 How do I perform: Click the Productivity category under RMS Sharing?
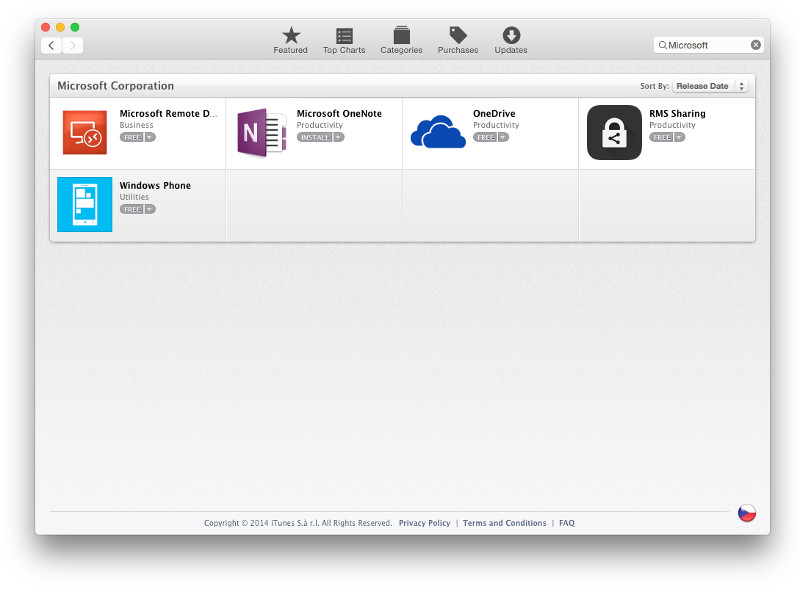point(672,125)
